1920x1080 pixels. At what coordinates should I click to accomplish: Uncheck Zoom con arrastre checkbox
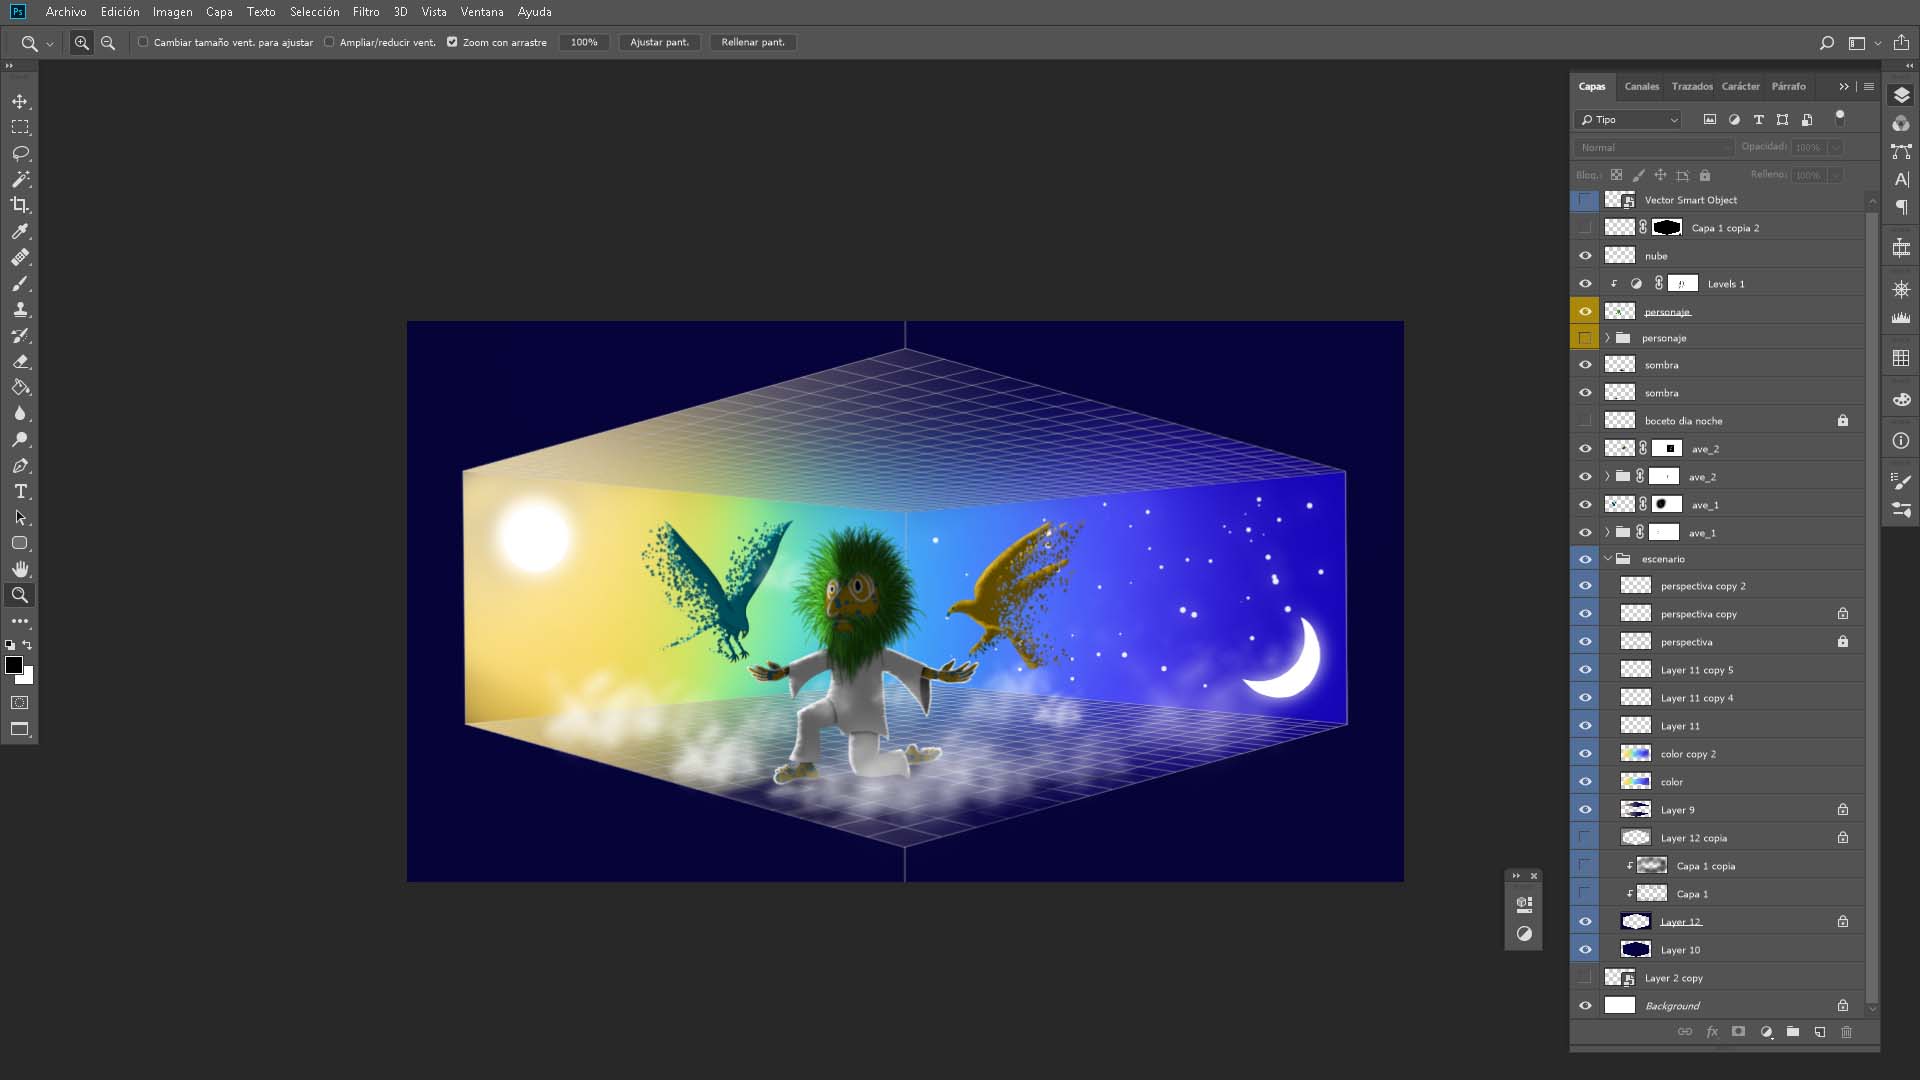pyautogui.click(x=452, y=42)
